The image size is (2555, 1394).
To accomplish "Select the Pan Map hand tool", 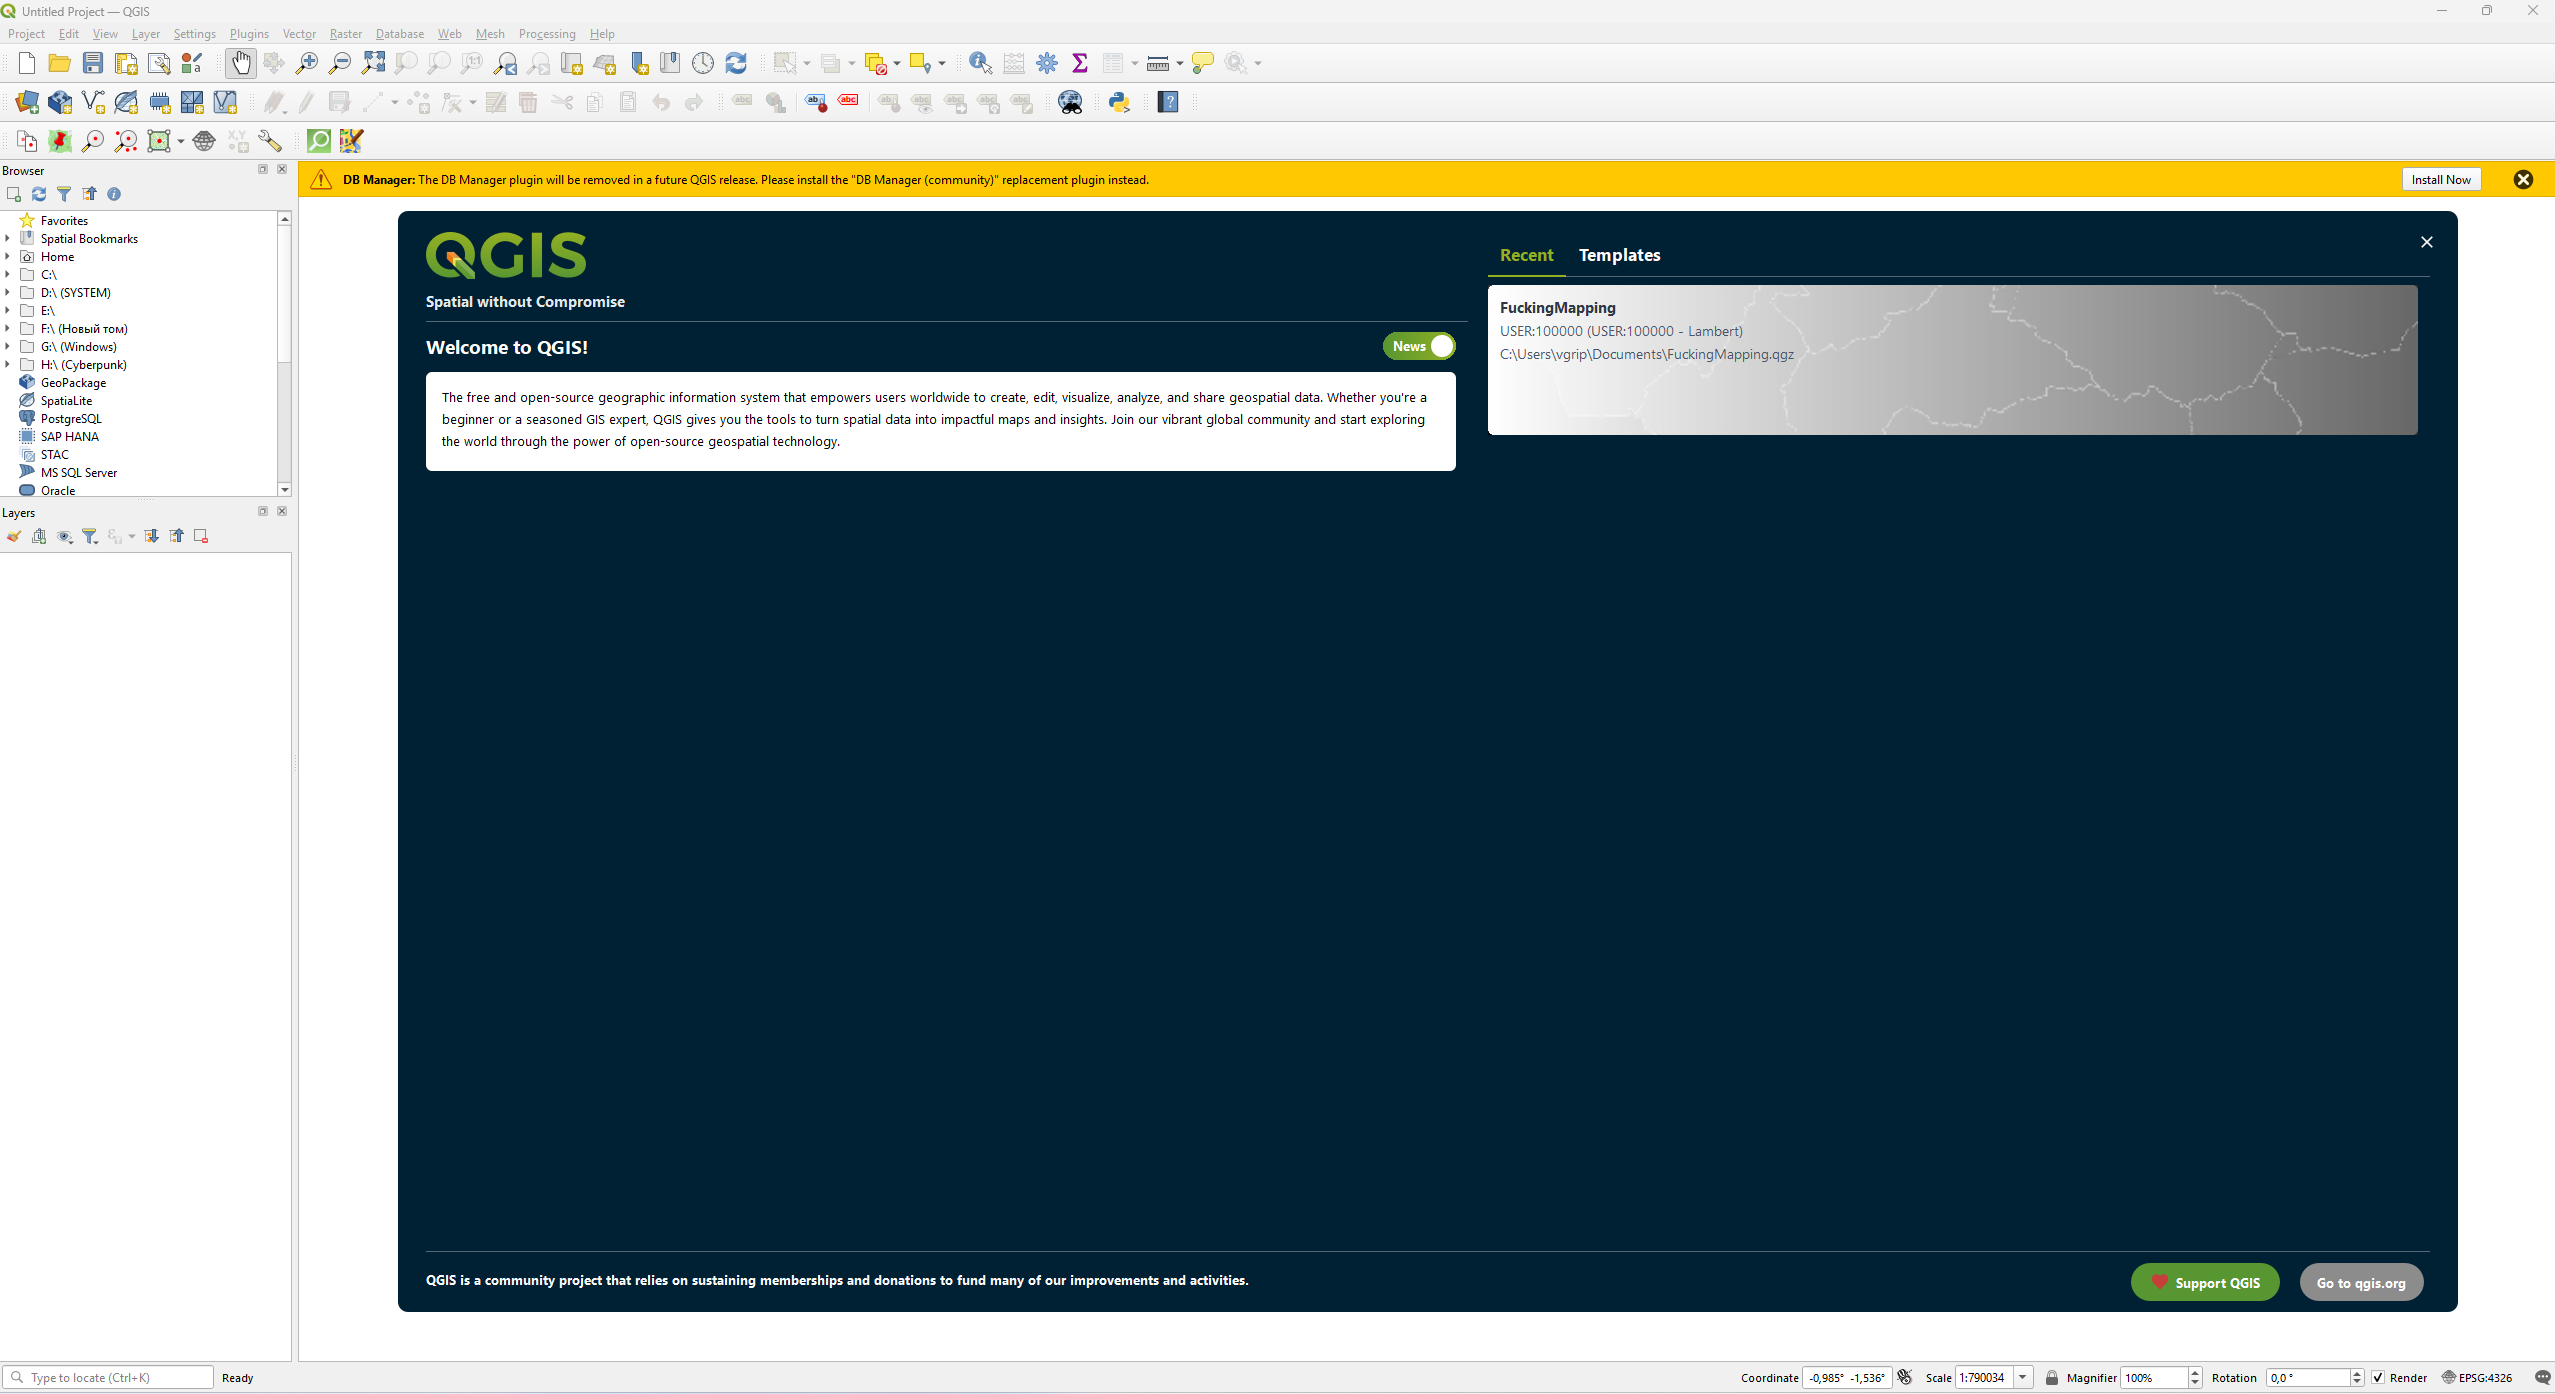I will pyautogui.click(x=241, y=63).
